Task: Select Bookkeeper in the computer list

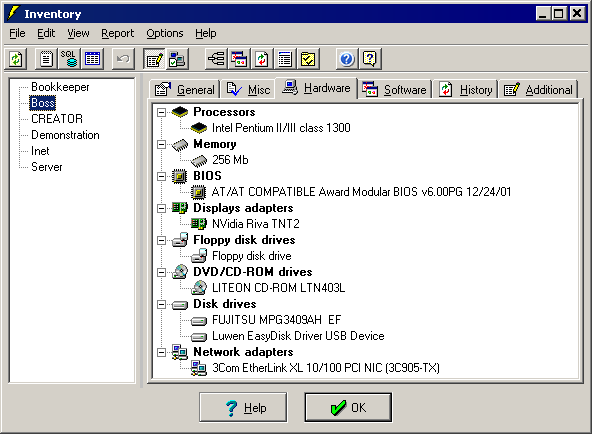Action: tap(60, 87)
